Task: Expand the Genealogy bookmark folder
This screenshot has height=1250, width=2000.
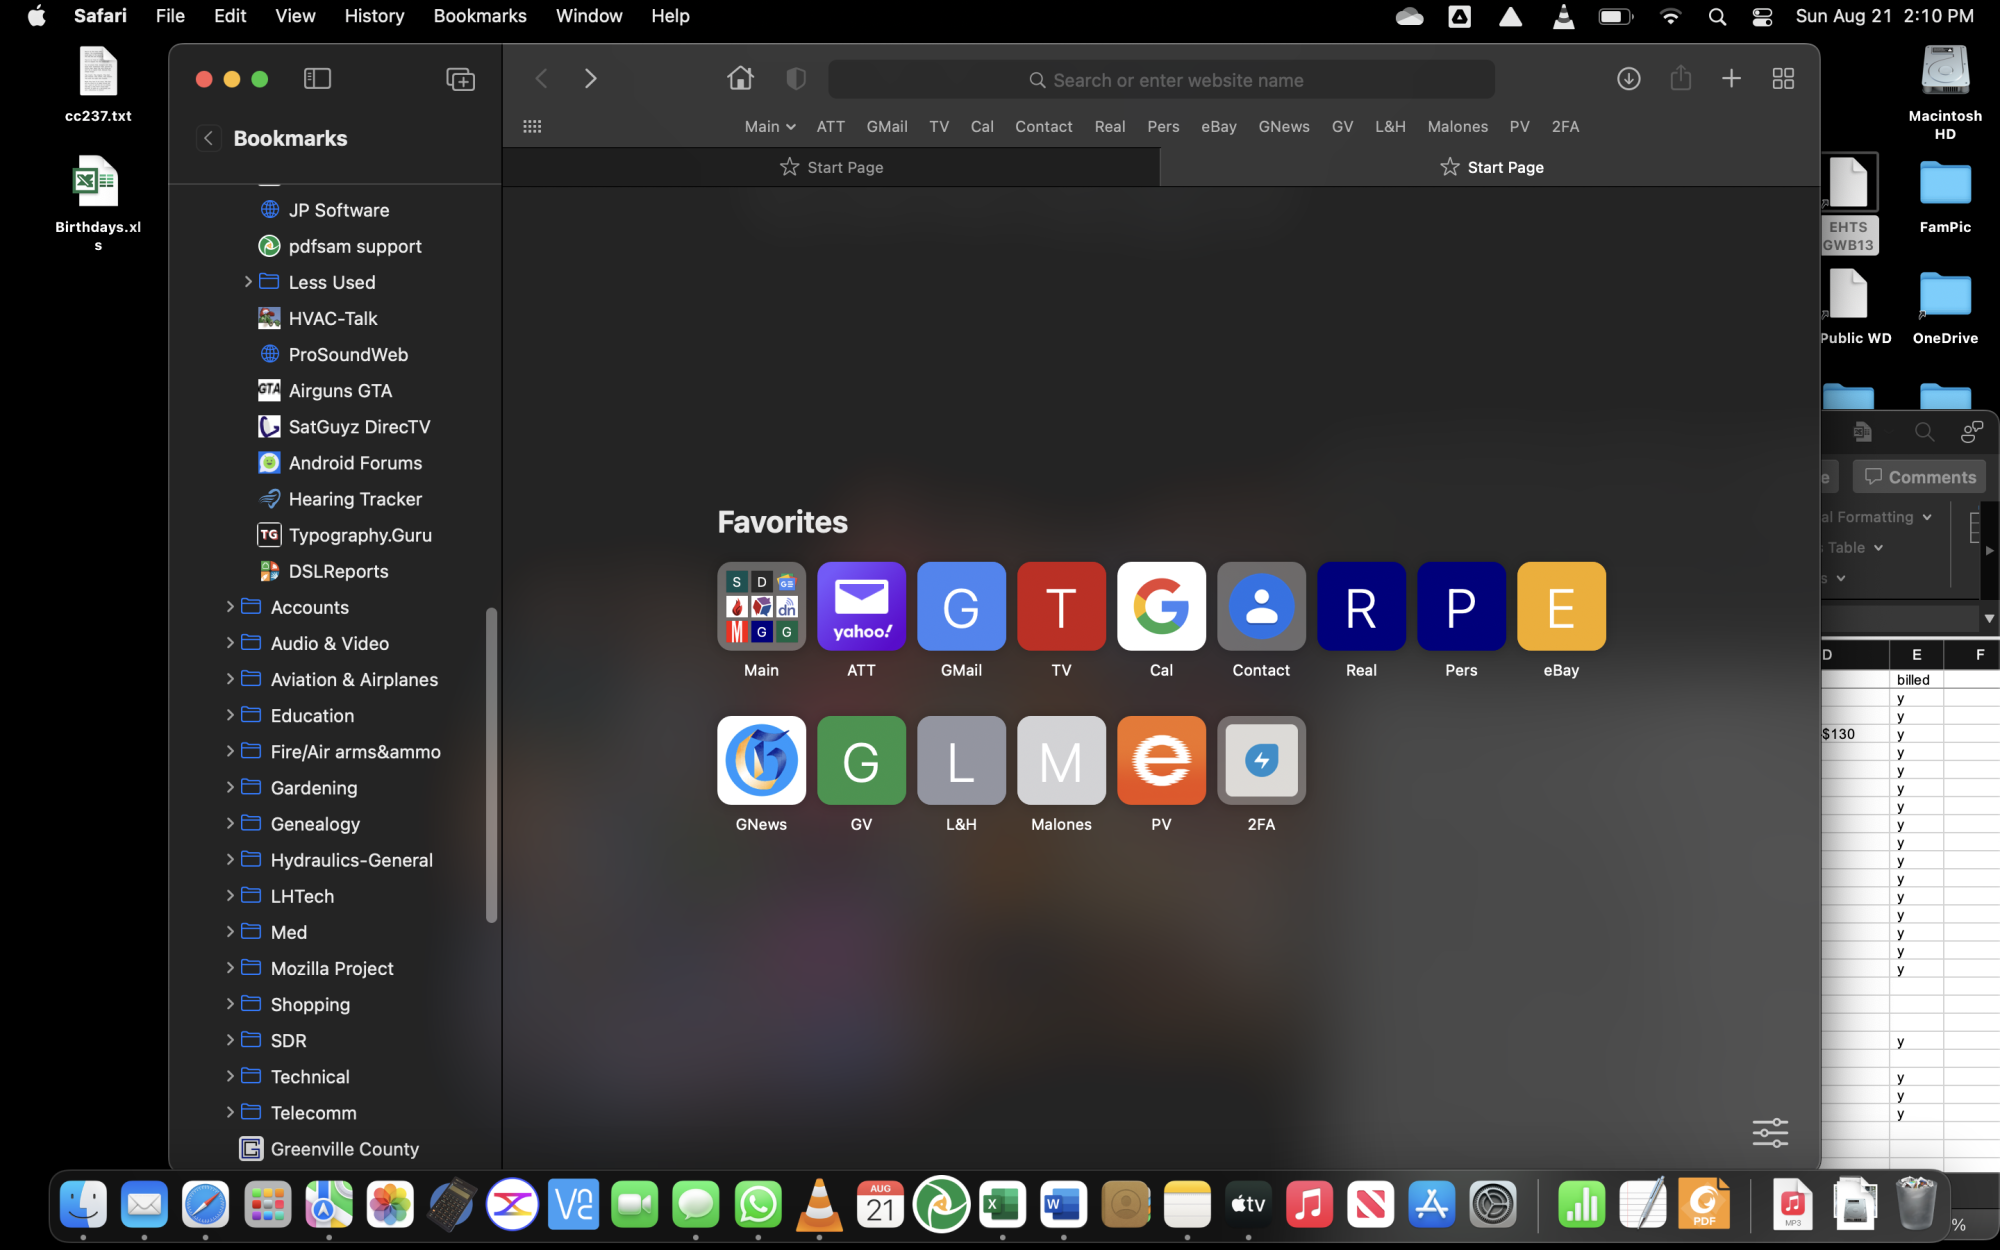Action: point(230,823)
